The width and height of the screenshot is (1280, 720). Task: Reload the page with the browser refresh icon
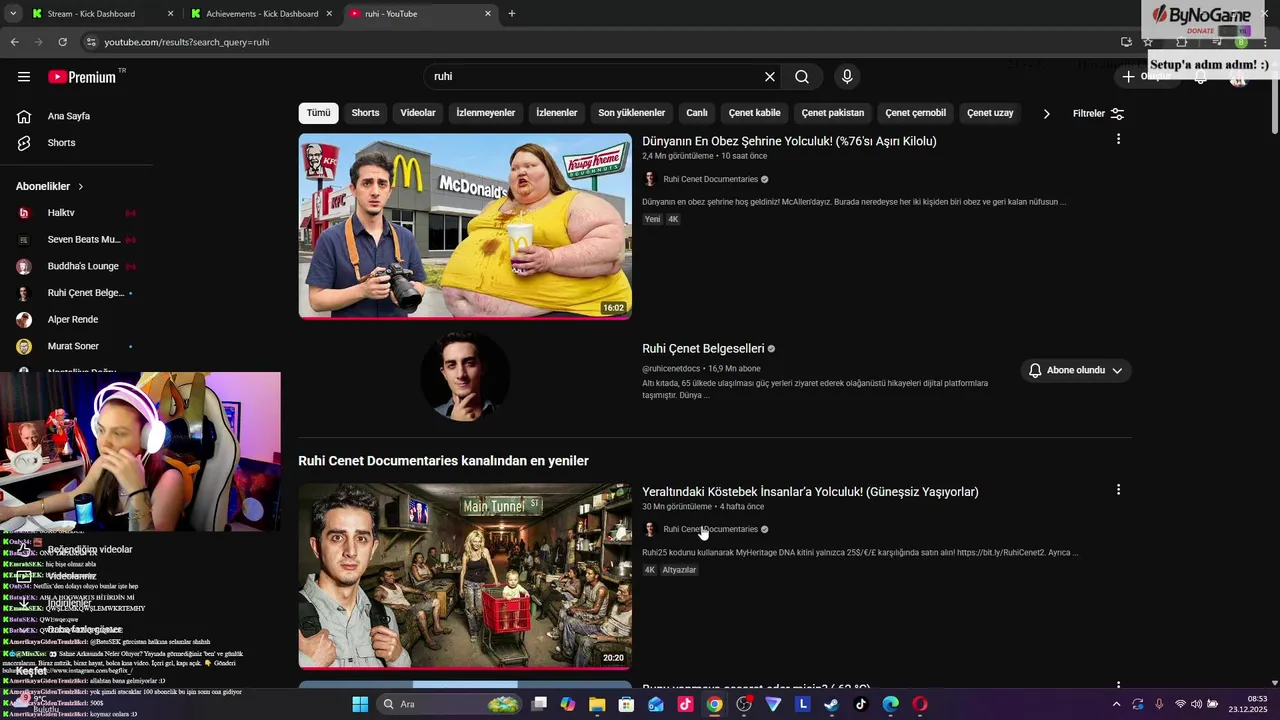pyautogui.click(x=62, y=42)
